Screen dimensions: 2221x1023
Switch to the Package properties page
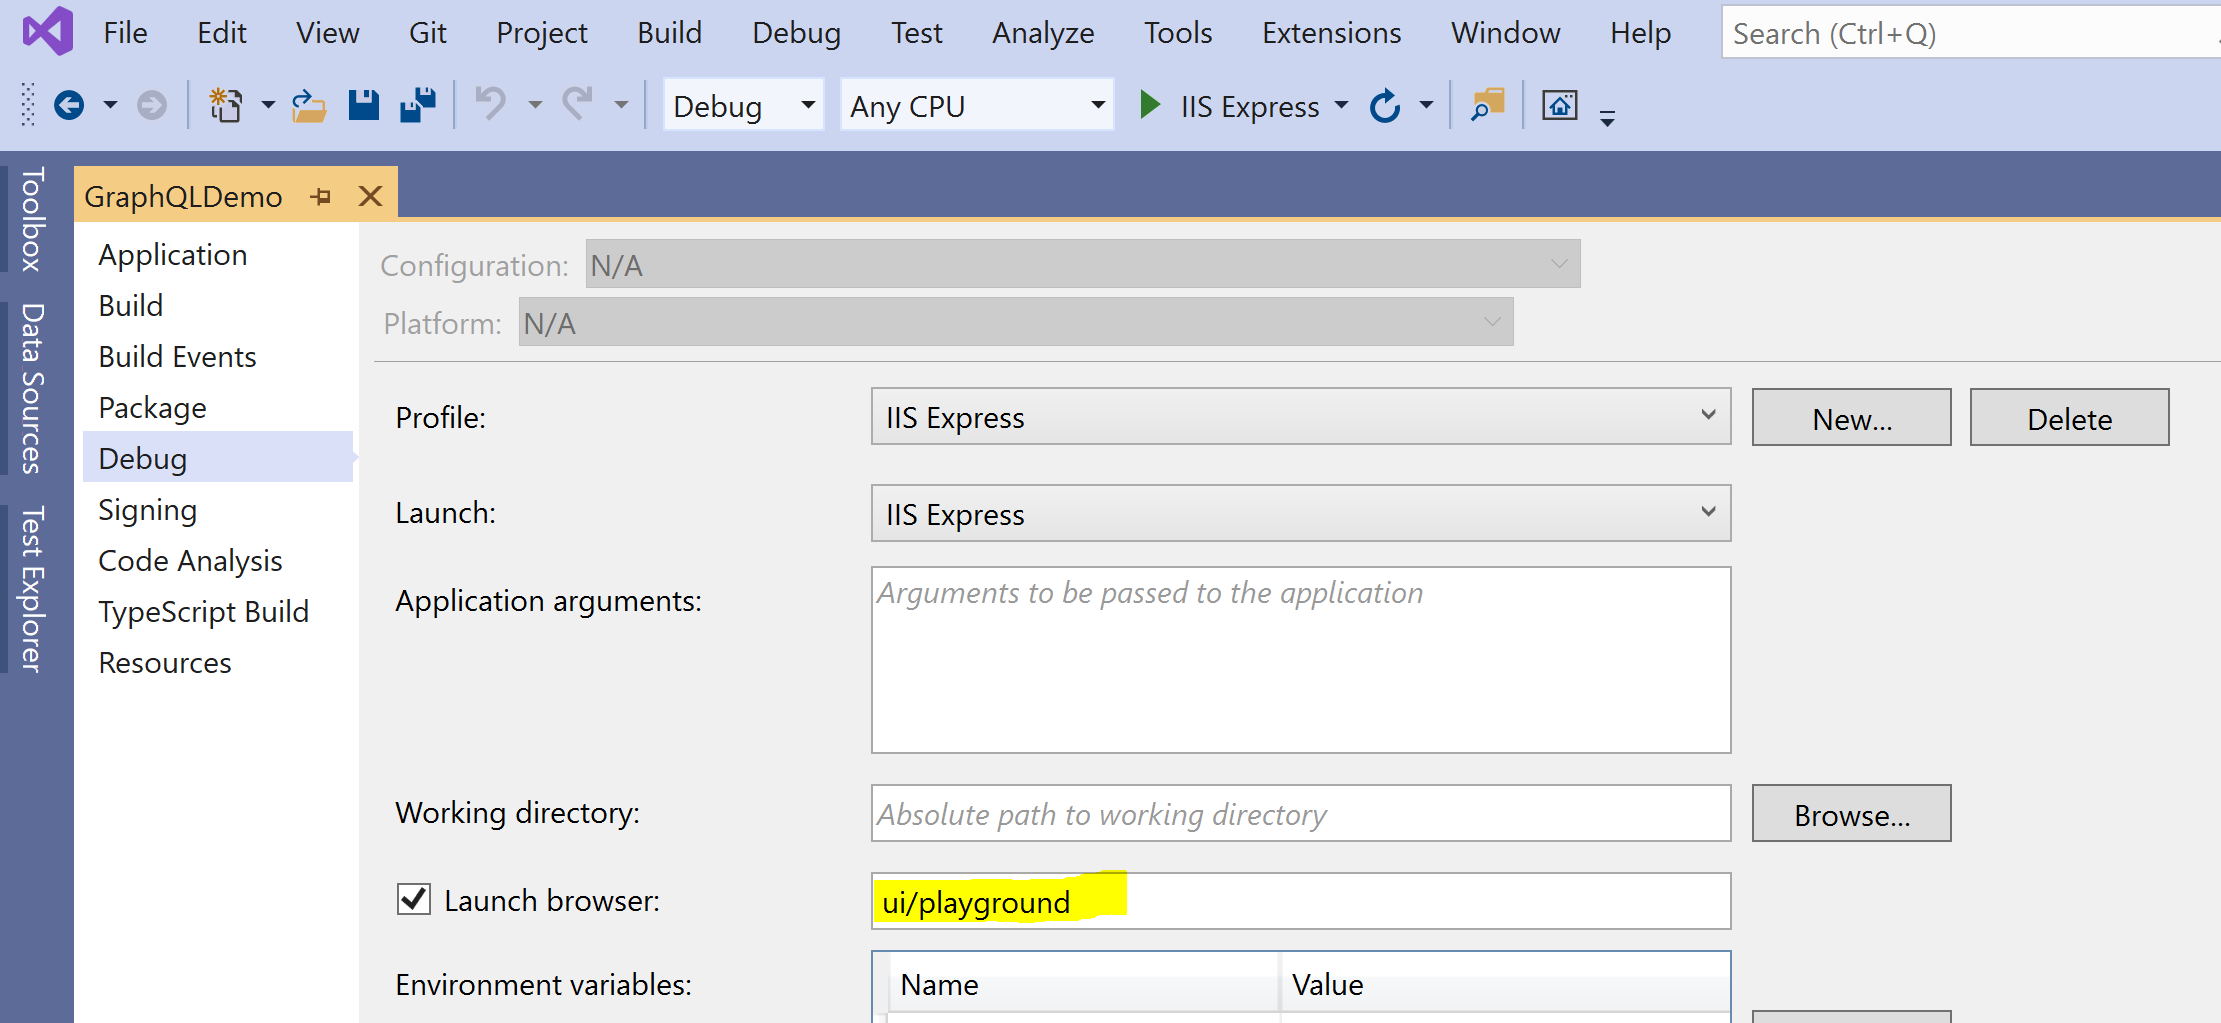click(x=152, y=407)
